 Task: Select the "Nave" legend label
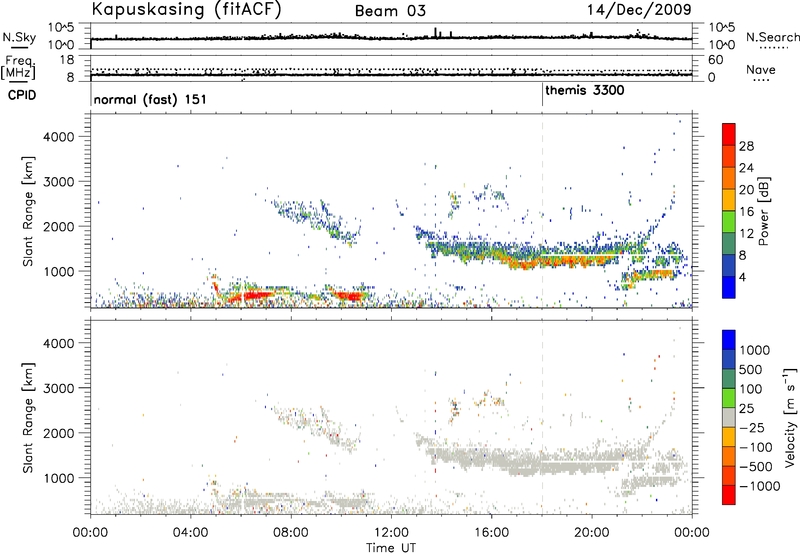(x=761, y=69)
